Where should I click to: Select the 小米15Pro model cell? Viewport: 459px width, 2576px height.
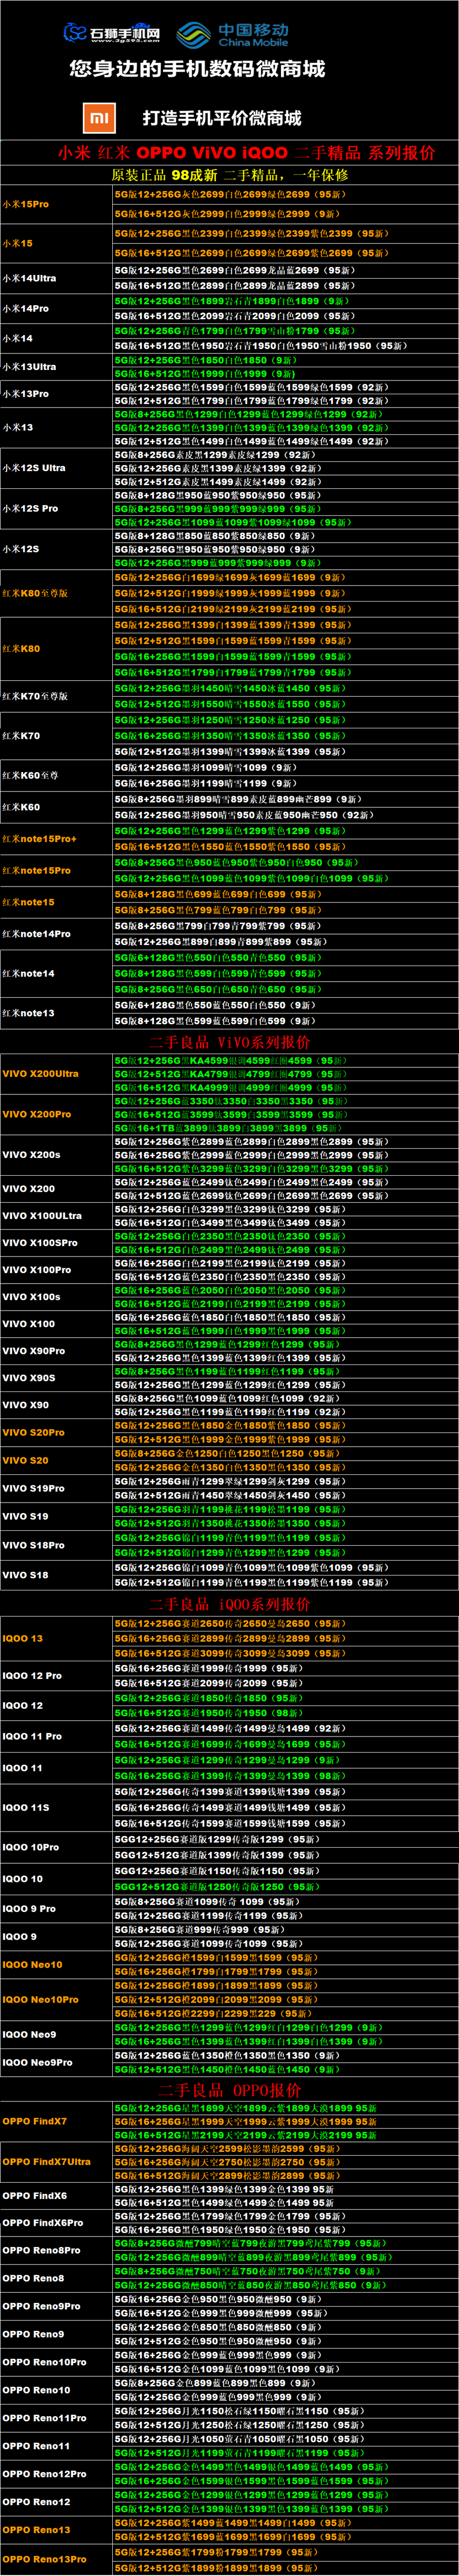click(x=26, y=204)
